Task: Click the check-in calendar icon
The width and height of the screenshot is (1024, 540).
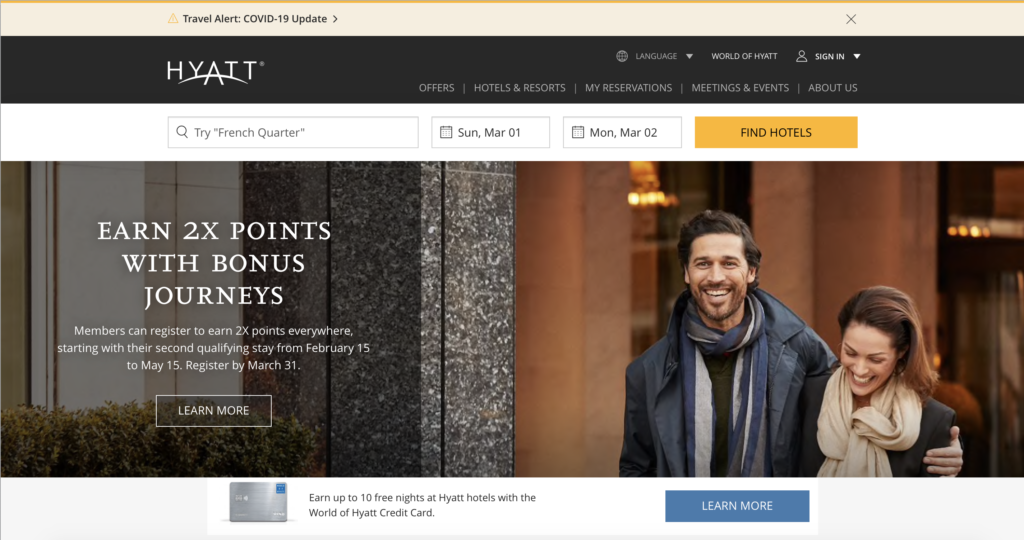Action: pyautogui.click(x=446, y=132)
